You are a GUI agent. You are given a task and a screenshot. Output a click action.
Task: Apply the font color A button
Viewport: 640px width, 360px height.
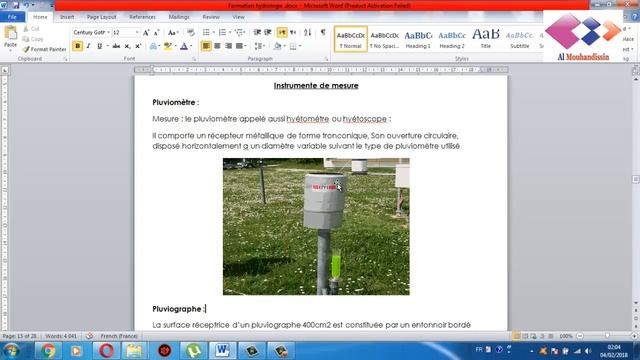coord(184,46)
